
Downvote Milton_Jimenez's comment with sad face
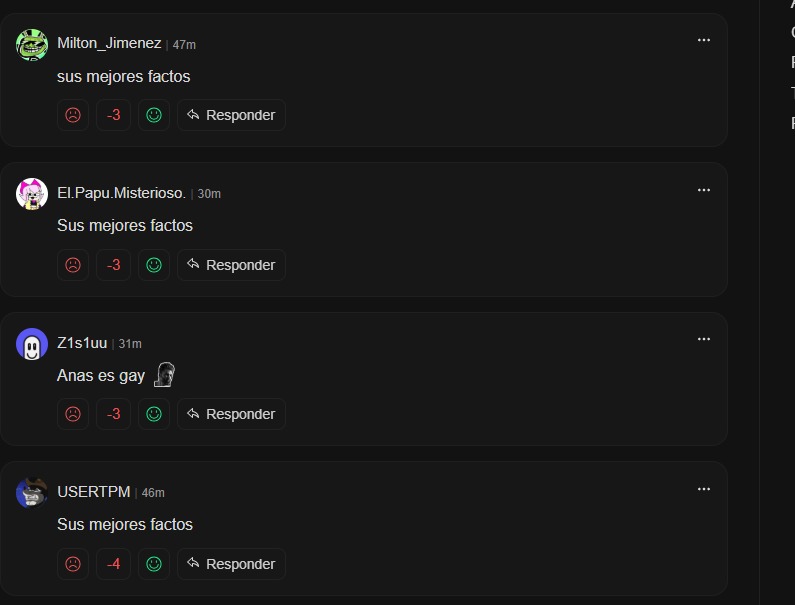73,115
